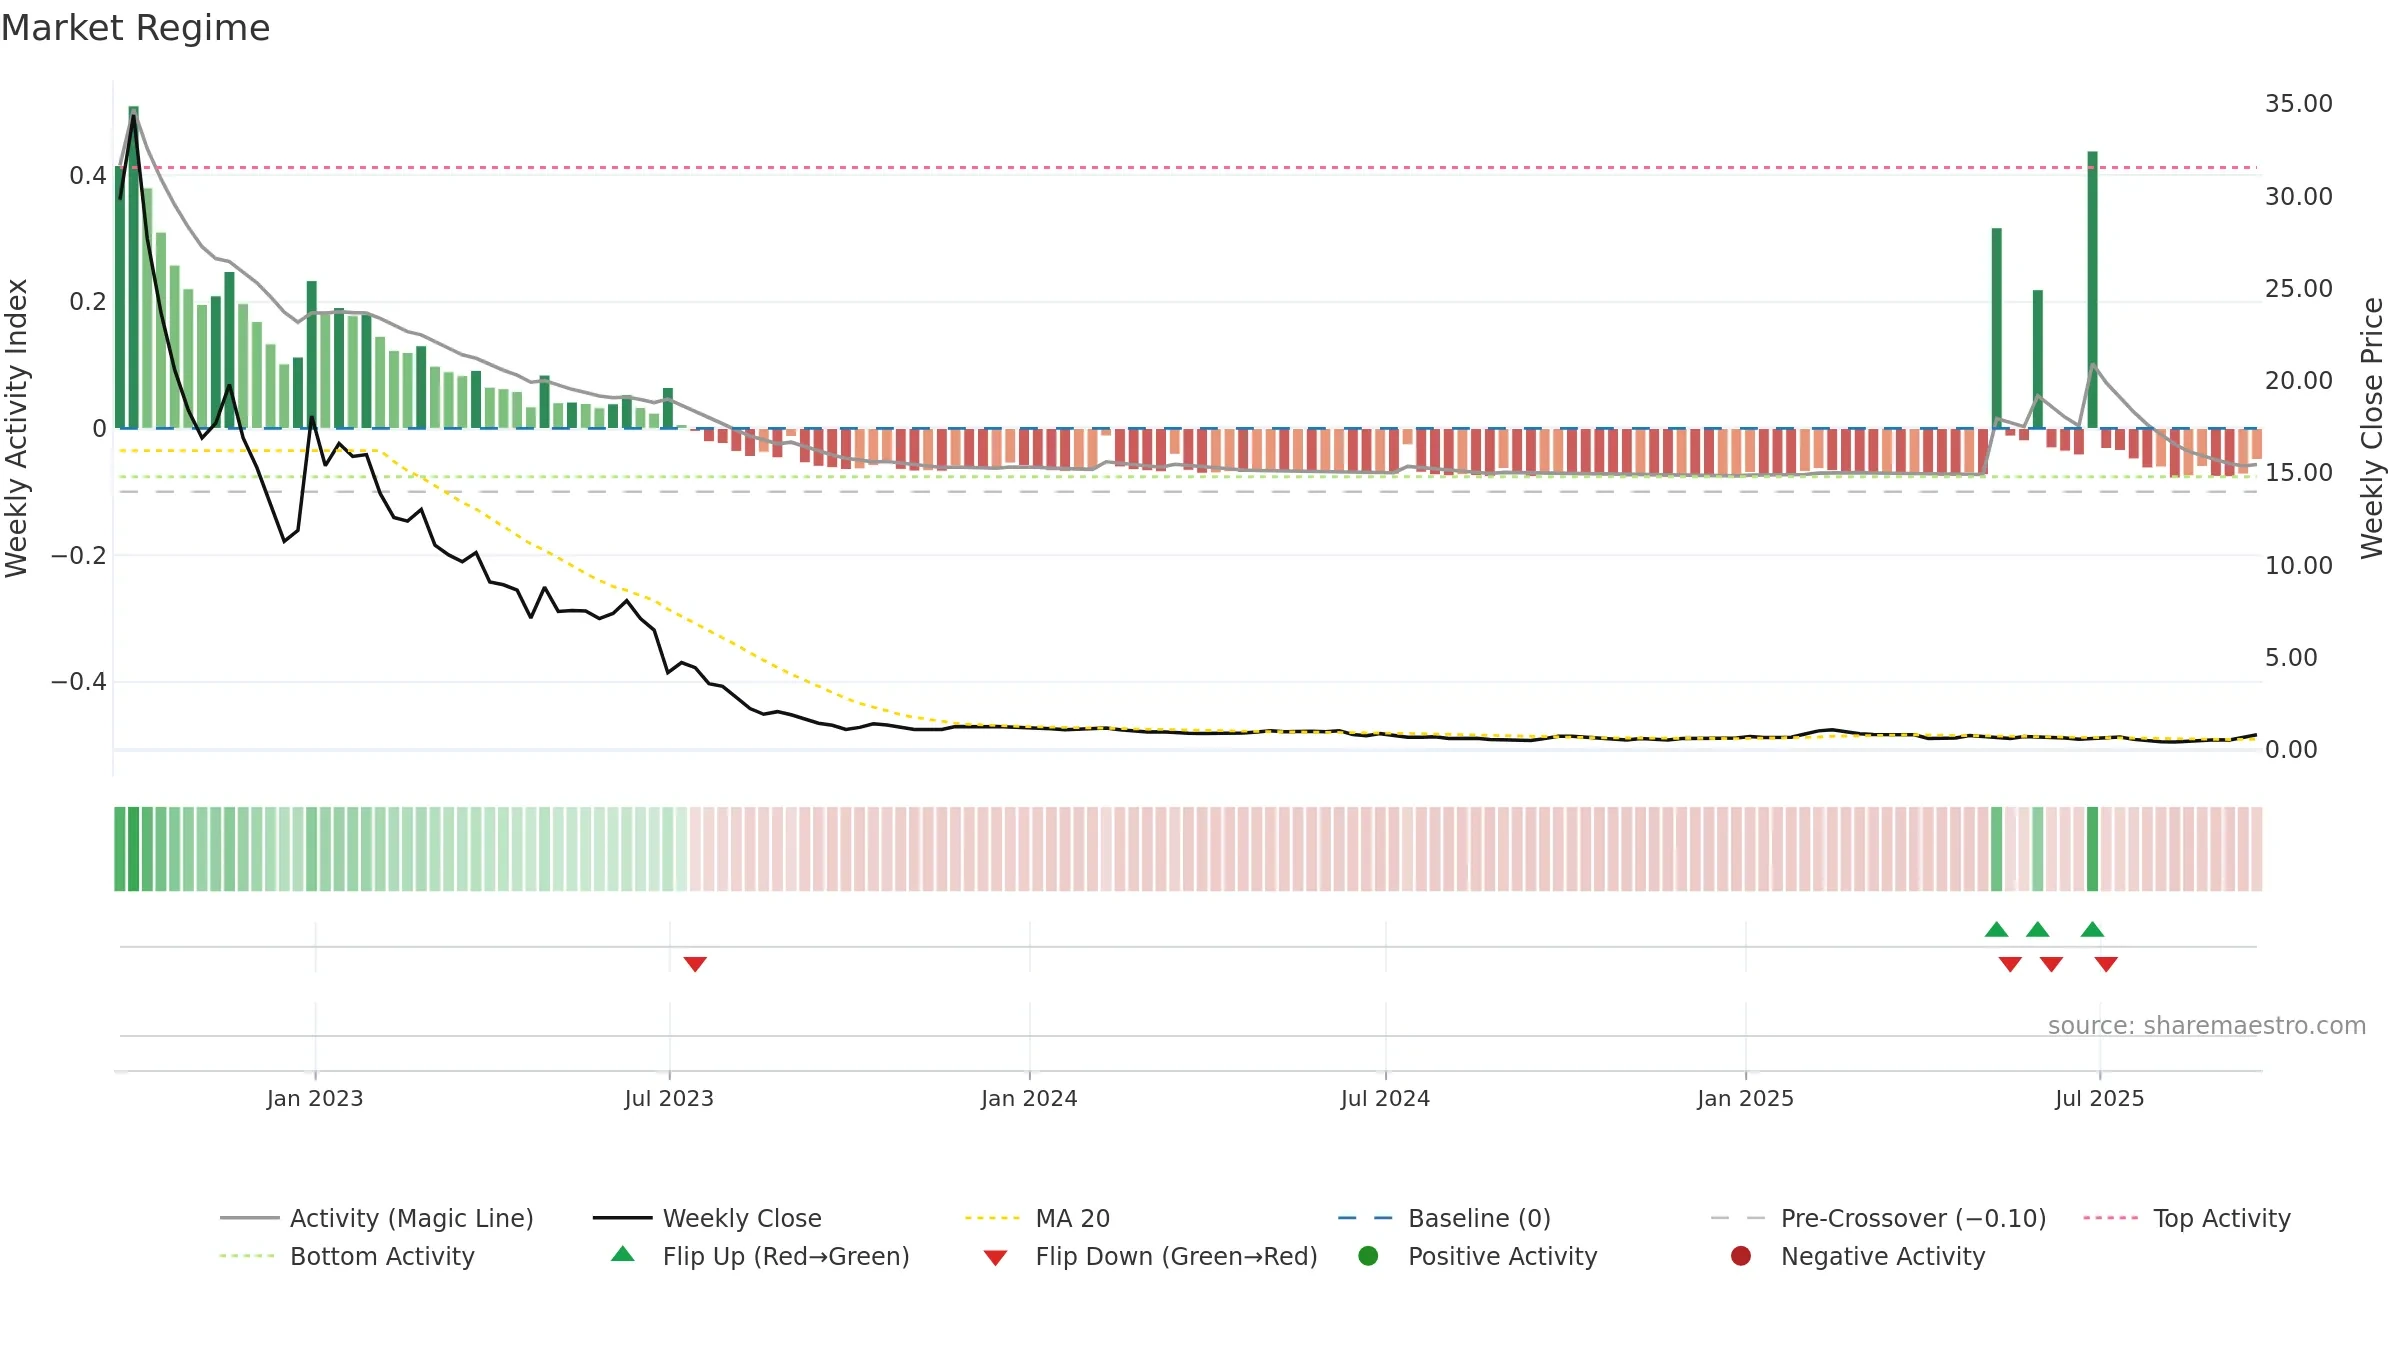
Task: Click the 5.00 price axis tick
Action: tap(2291, 657)
